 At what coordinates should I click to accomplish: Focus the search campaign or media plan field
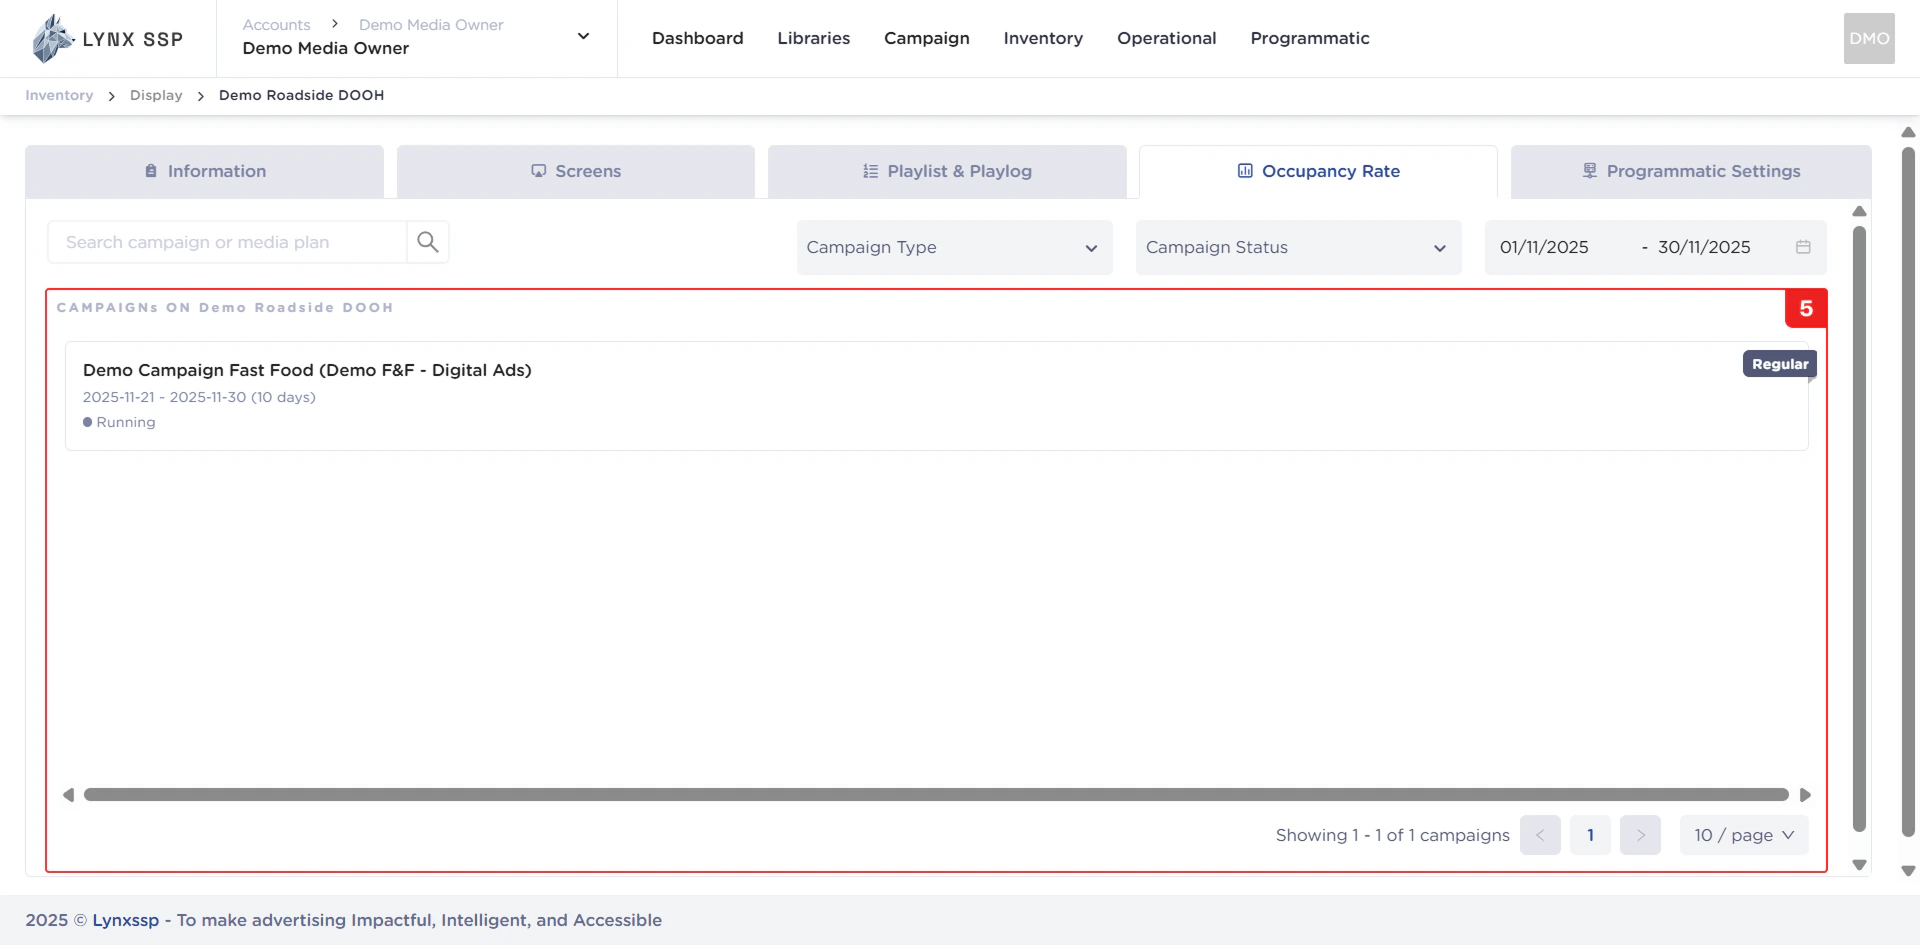point(227,242)
